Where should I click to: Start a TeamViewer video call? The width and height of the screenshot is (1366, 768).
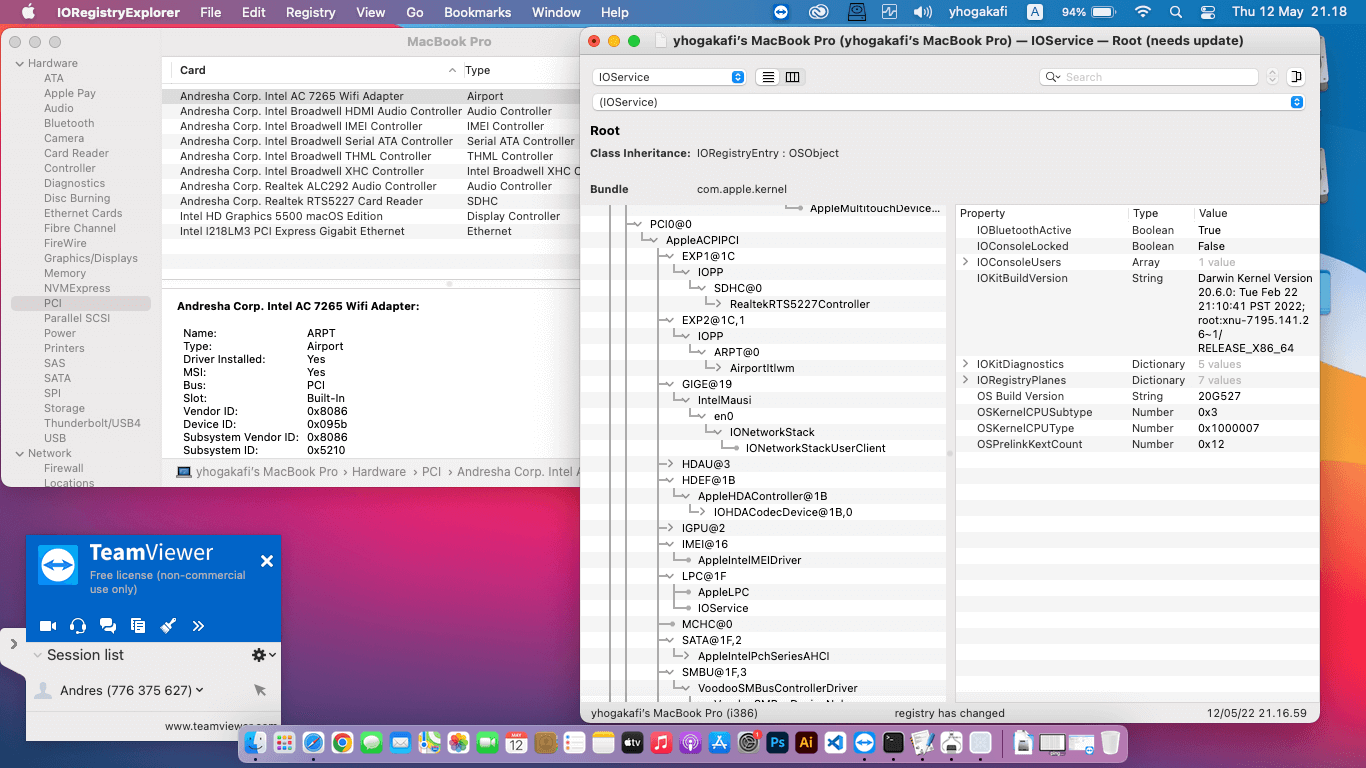pos(47,626)
